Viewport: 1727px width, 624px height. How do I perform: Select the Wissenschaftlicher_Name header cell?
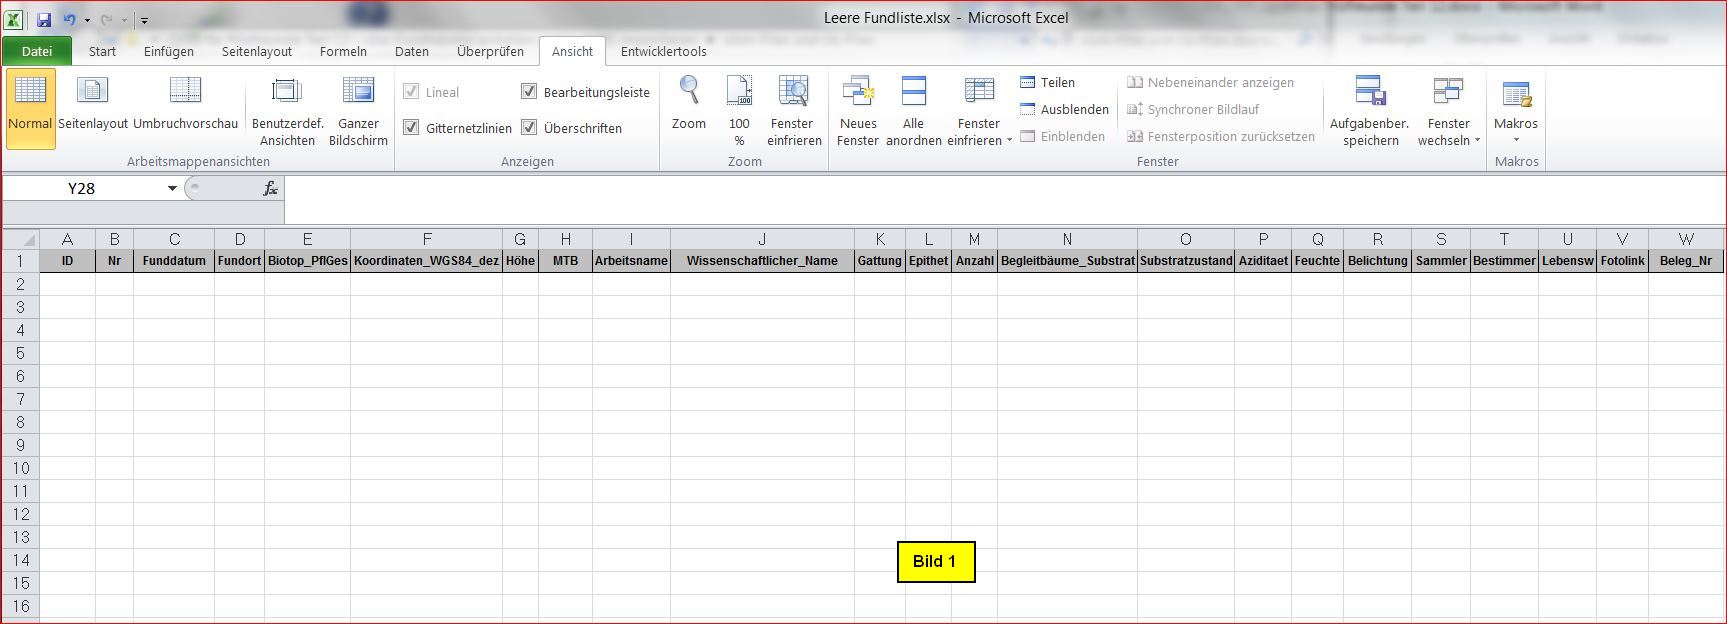click(x=762, y=261)
